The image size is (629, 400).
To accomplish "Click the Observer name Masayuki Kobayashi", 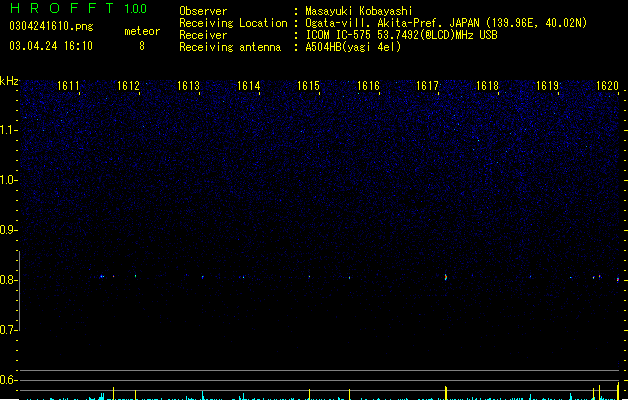I will 359,11.
